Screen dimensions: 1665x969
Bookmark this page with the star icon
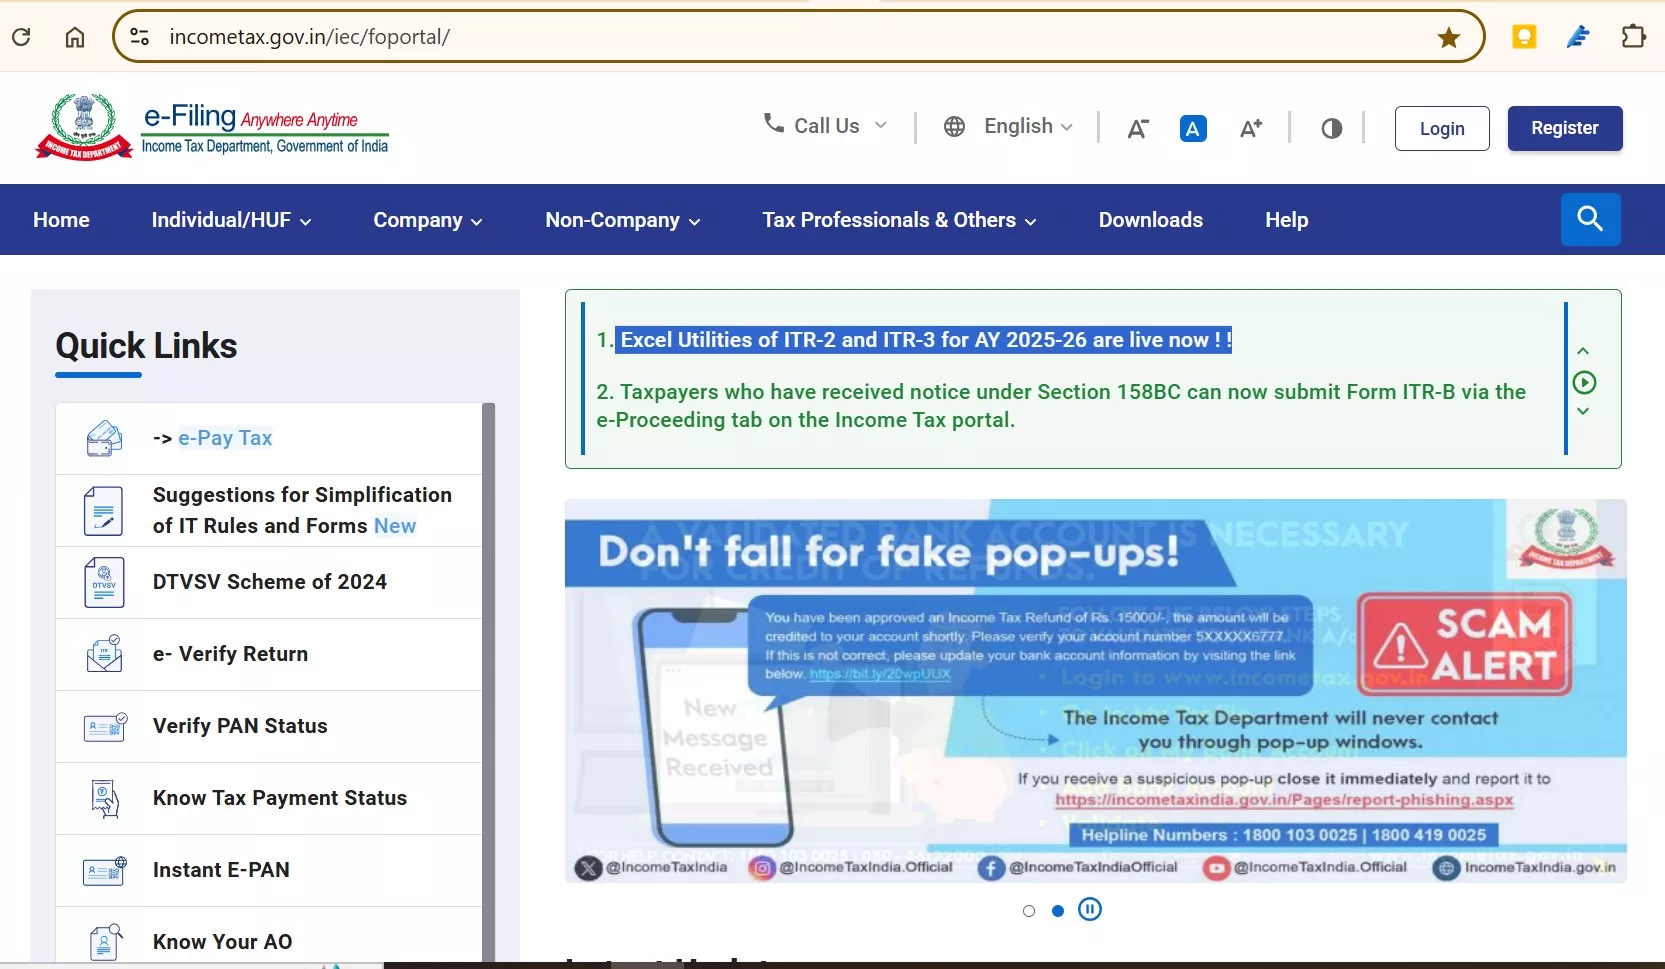[x=1448, y=38]
